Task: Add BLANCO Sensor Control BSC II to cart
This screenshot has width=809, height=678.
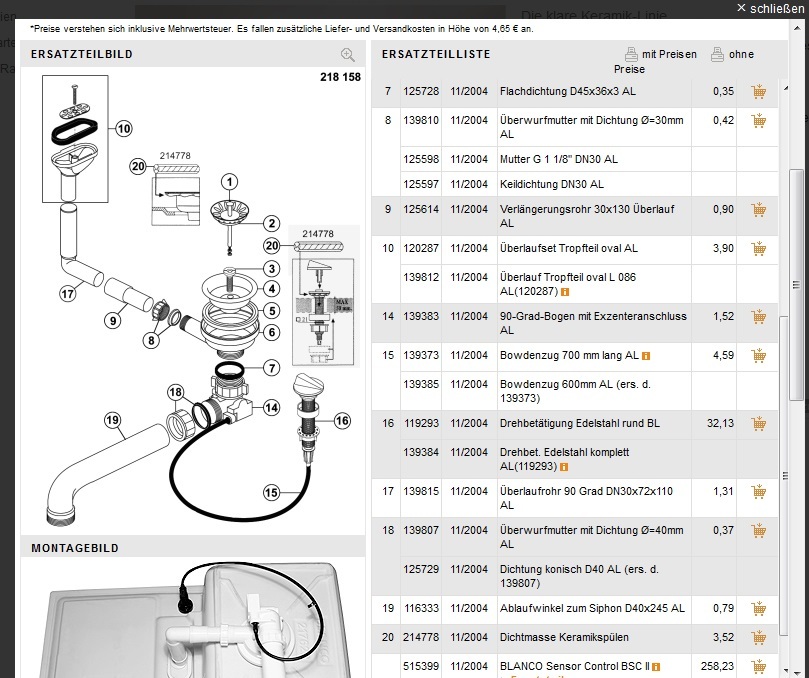Action: (758, 666)
